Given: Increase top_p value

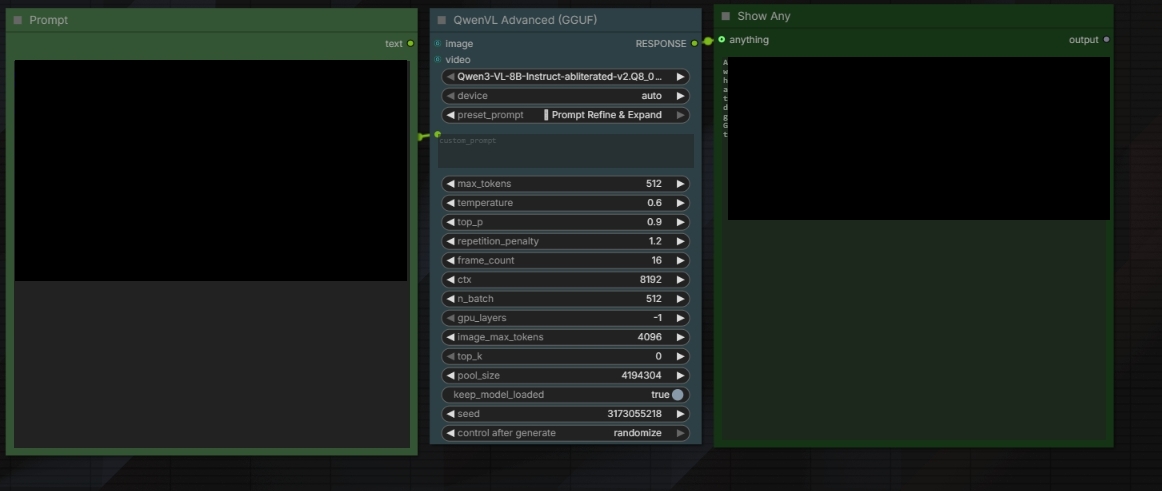Looking at the screenshot, I should click(x=680, y=222).
